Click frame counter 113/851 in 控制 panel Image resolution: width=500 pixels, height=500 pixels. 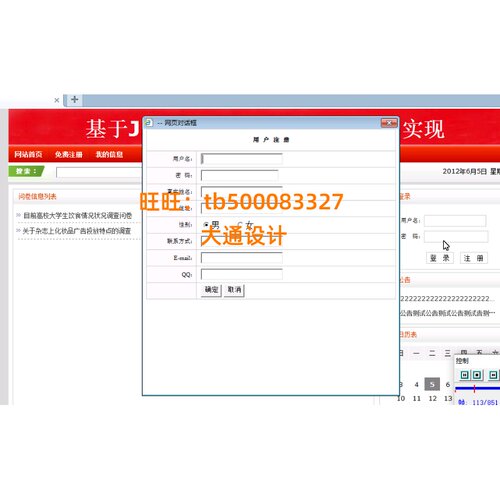click(485, 403)
